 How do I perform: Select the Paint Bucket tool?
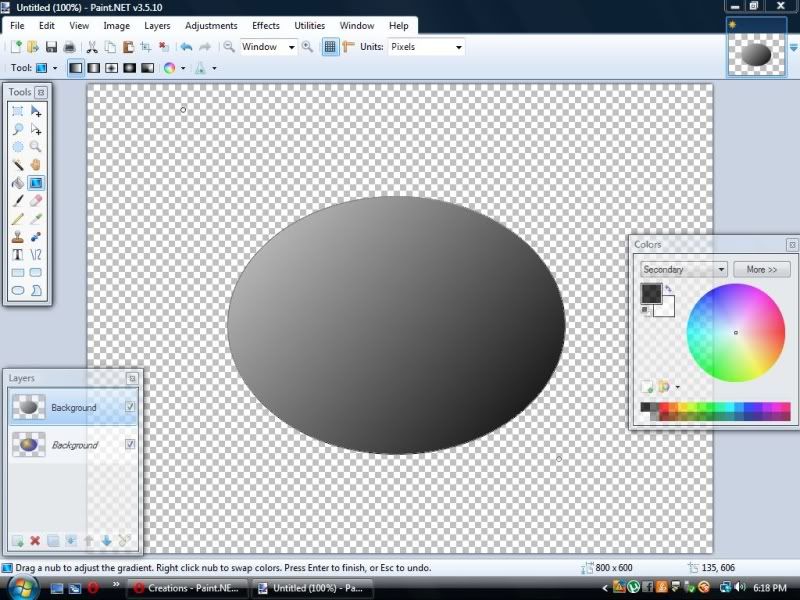[18, 183]
